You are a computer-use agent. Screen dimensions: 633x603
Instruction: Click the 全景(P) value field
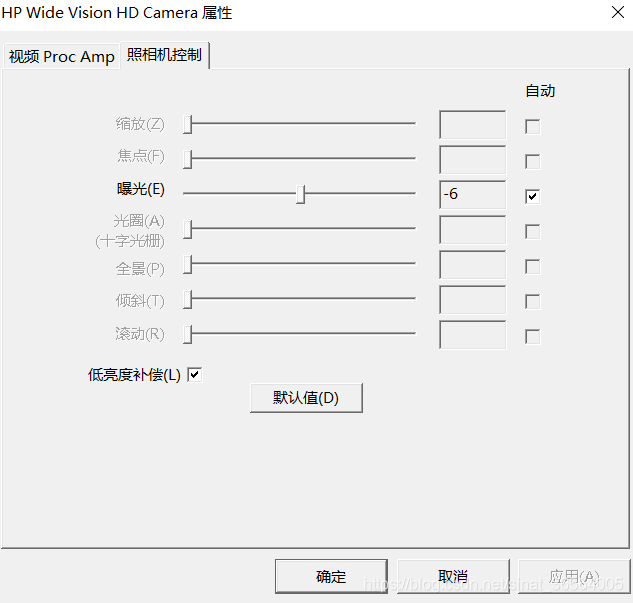472,264
